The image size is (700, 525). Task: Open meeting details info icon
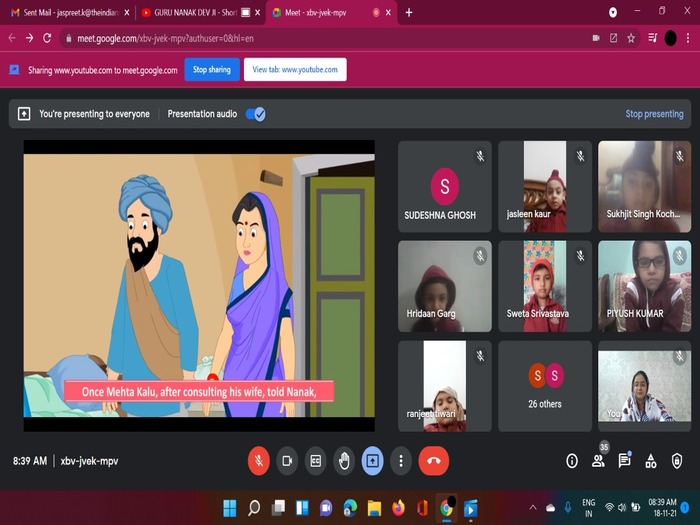572,461
